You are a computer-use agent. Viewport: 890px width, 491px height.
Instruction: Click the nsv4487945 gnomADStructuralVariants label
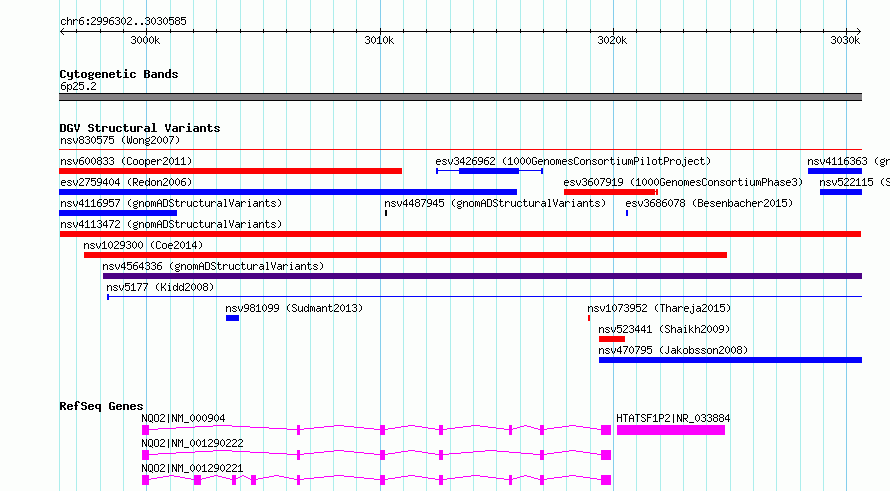click(495, 203)
